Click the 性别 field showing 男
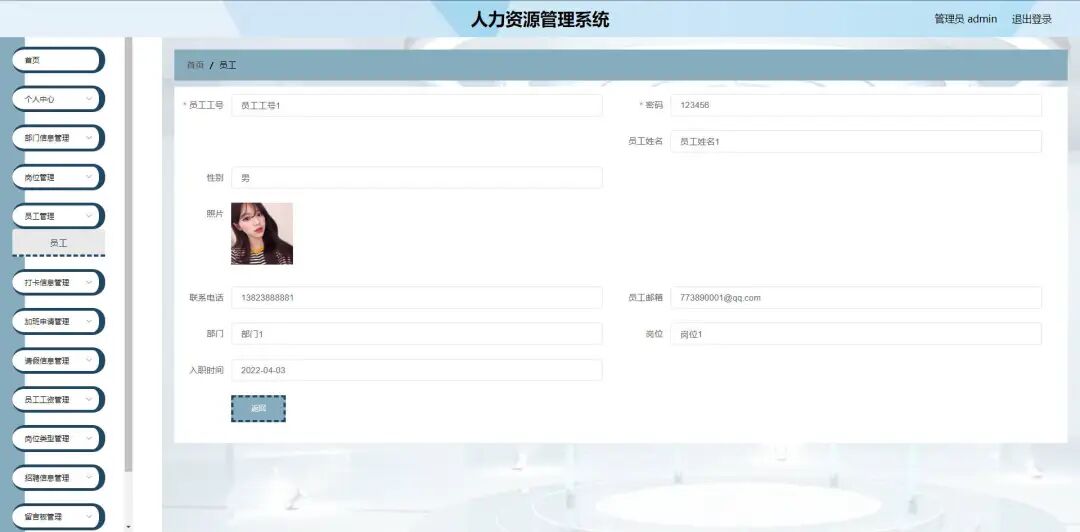 pos(417,178)
